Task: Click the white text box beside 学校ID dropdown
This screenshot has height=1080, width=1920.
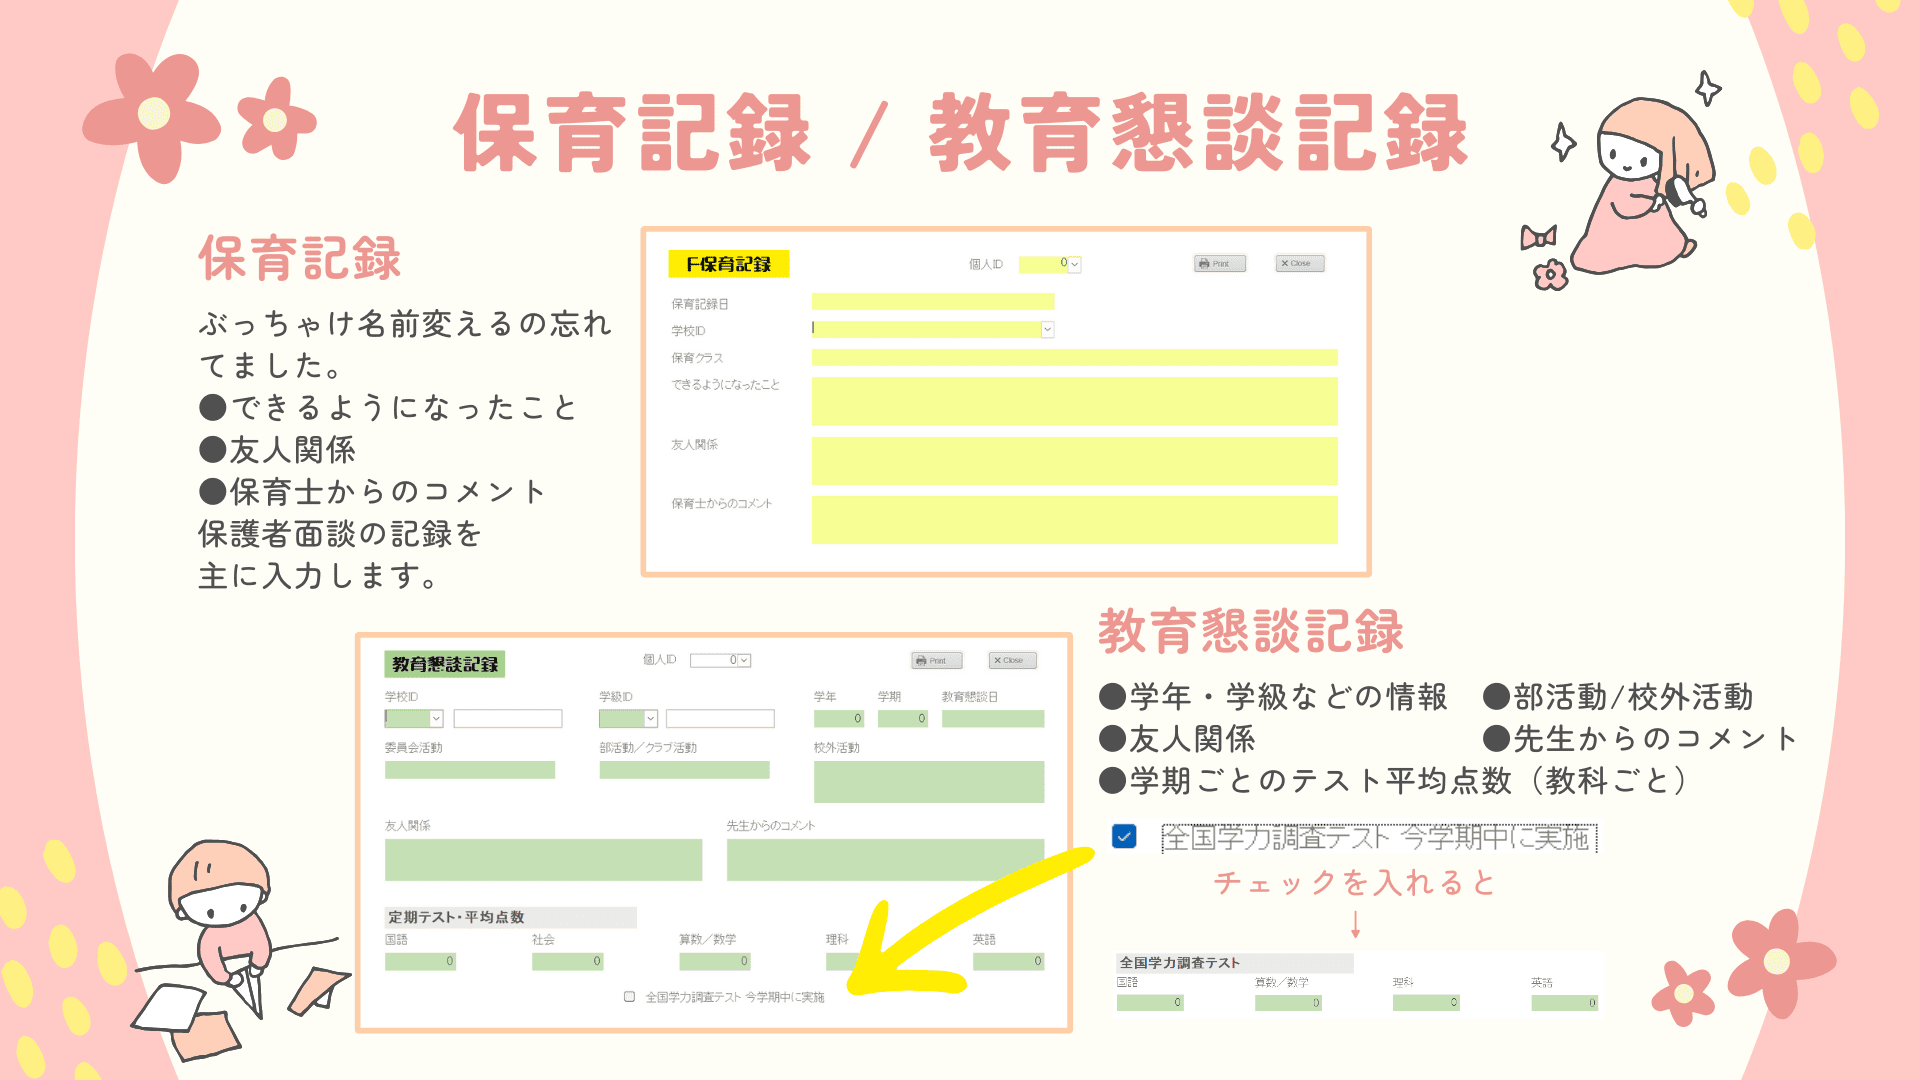Action: (508, 719)
